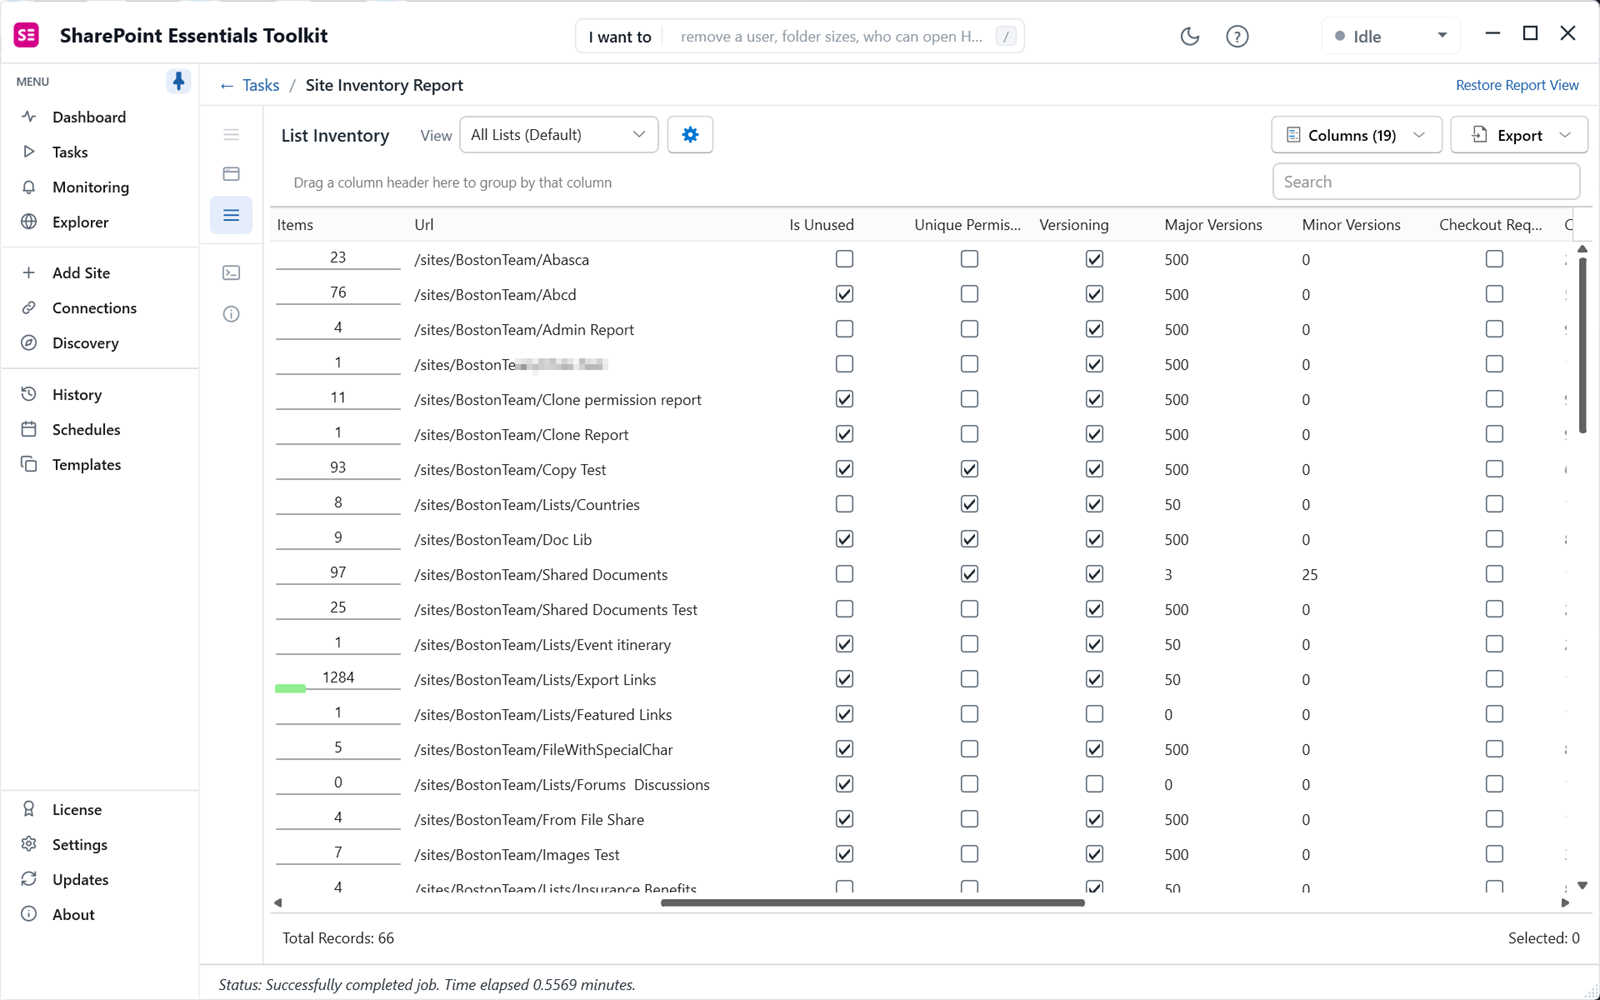Uncheck Is Unused for Abcd row
The width and height of the screenshot is (1600, 1000).
coord(845,294)
